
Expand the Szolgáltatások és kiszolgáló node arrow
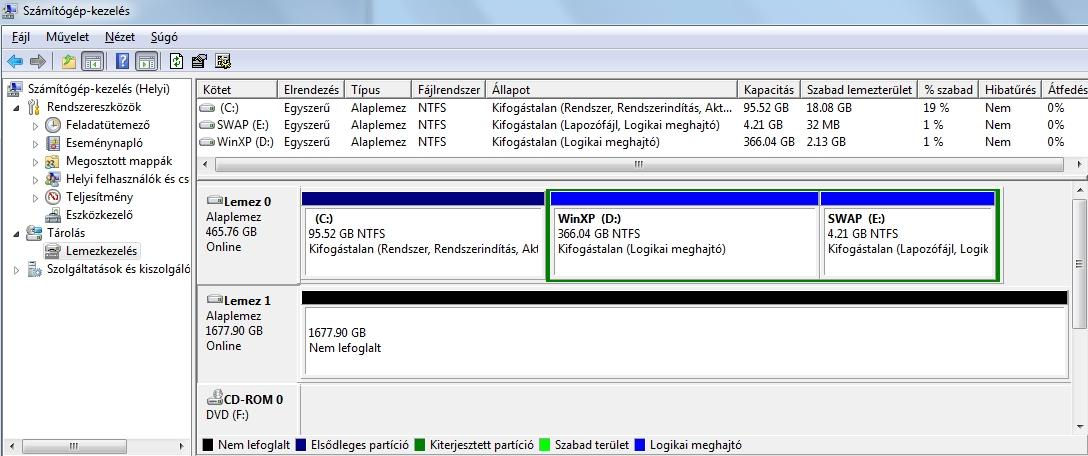point(17,270)
